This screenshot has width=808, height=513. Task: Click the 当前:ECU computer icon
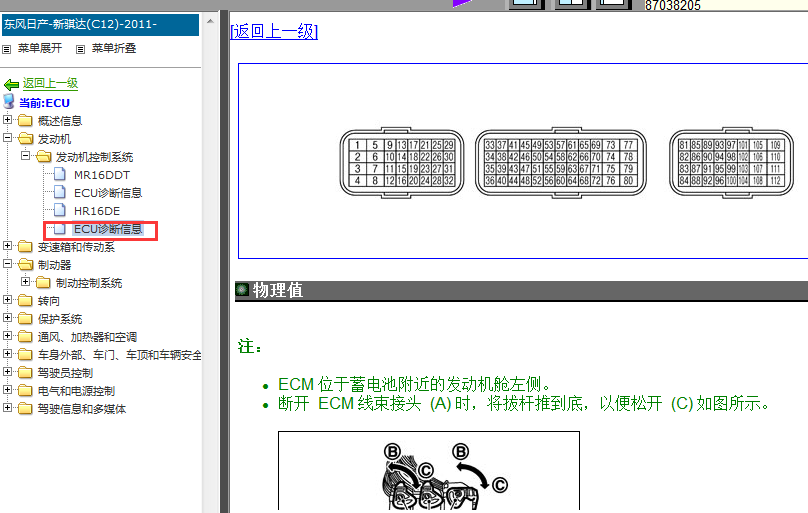tap(9, 101)
